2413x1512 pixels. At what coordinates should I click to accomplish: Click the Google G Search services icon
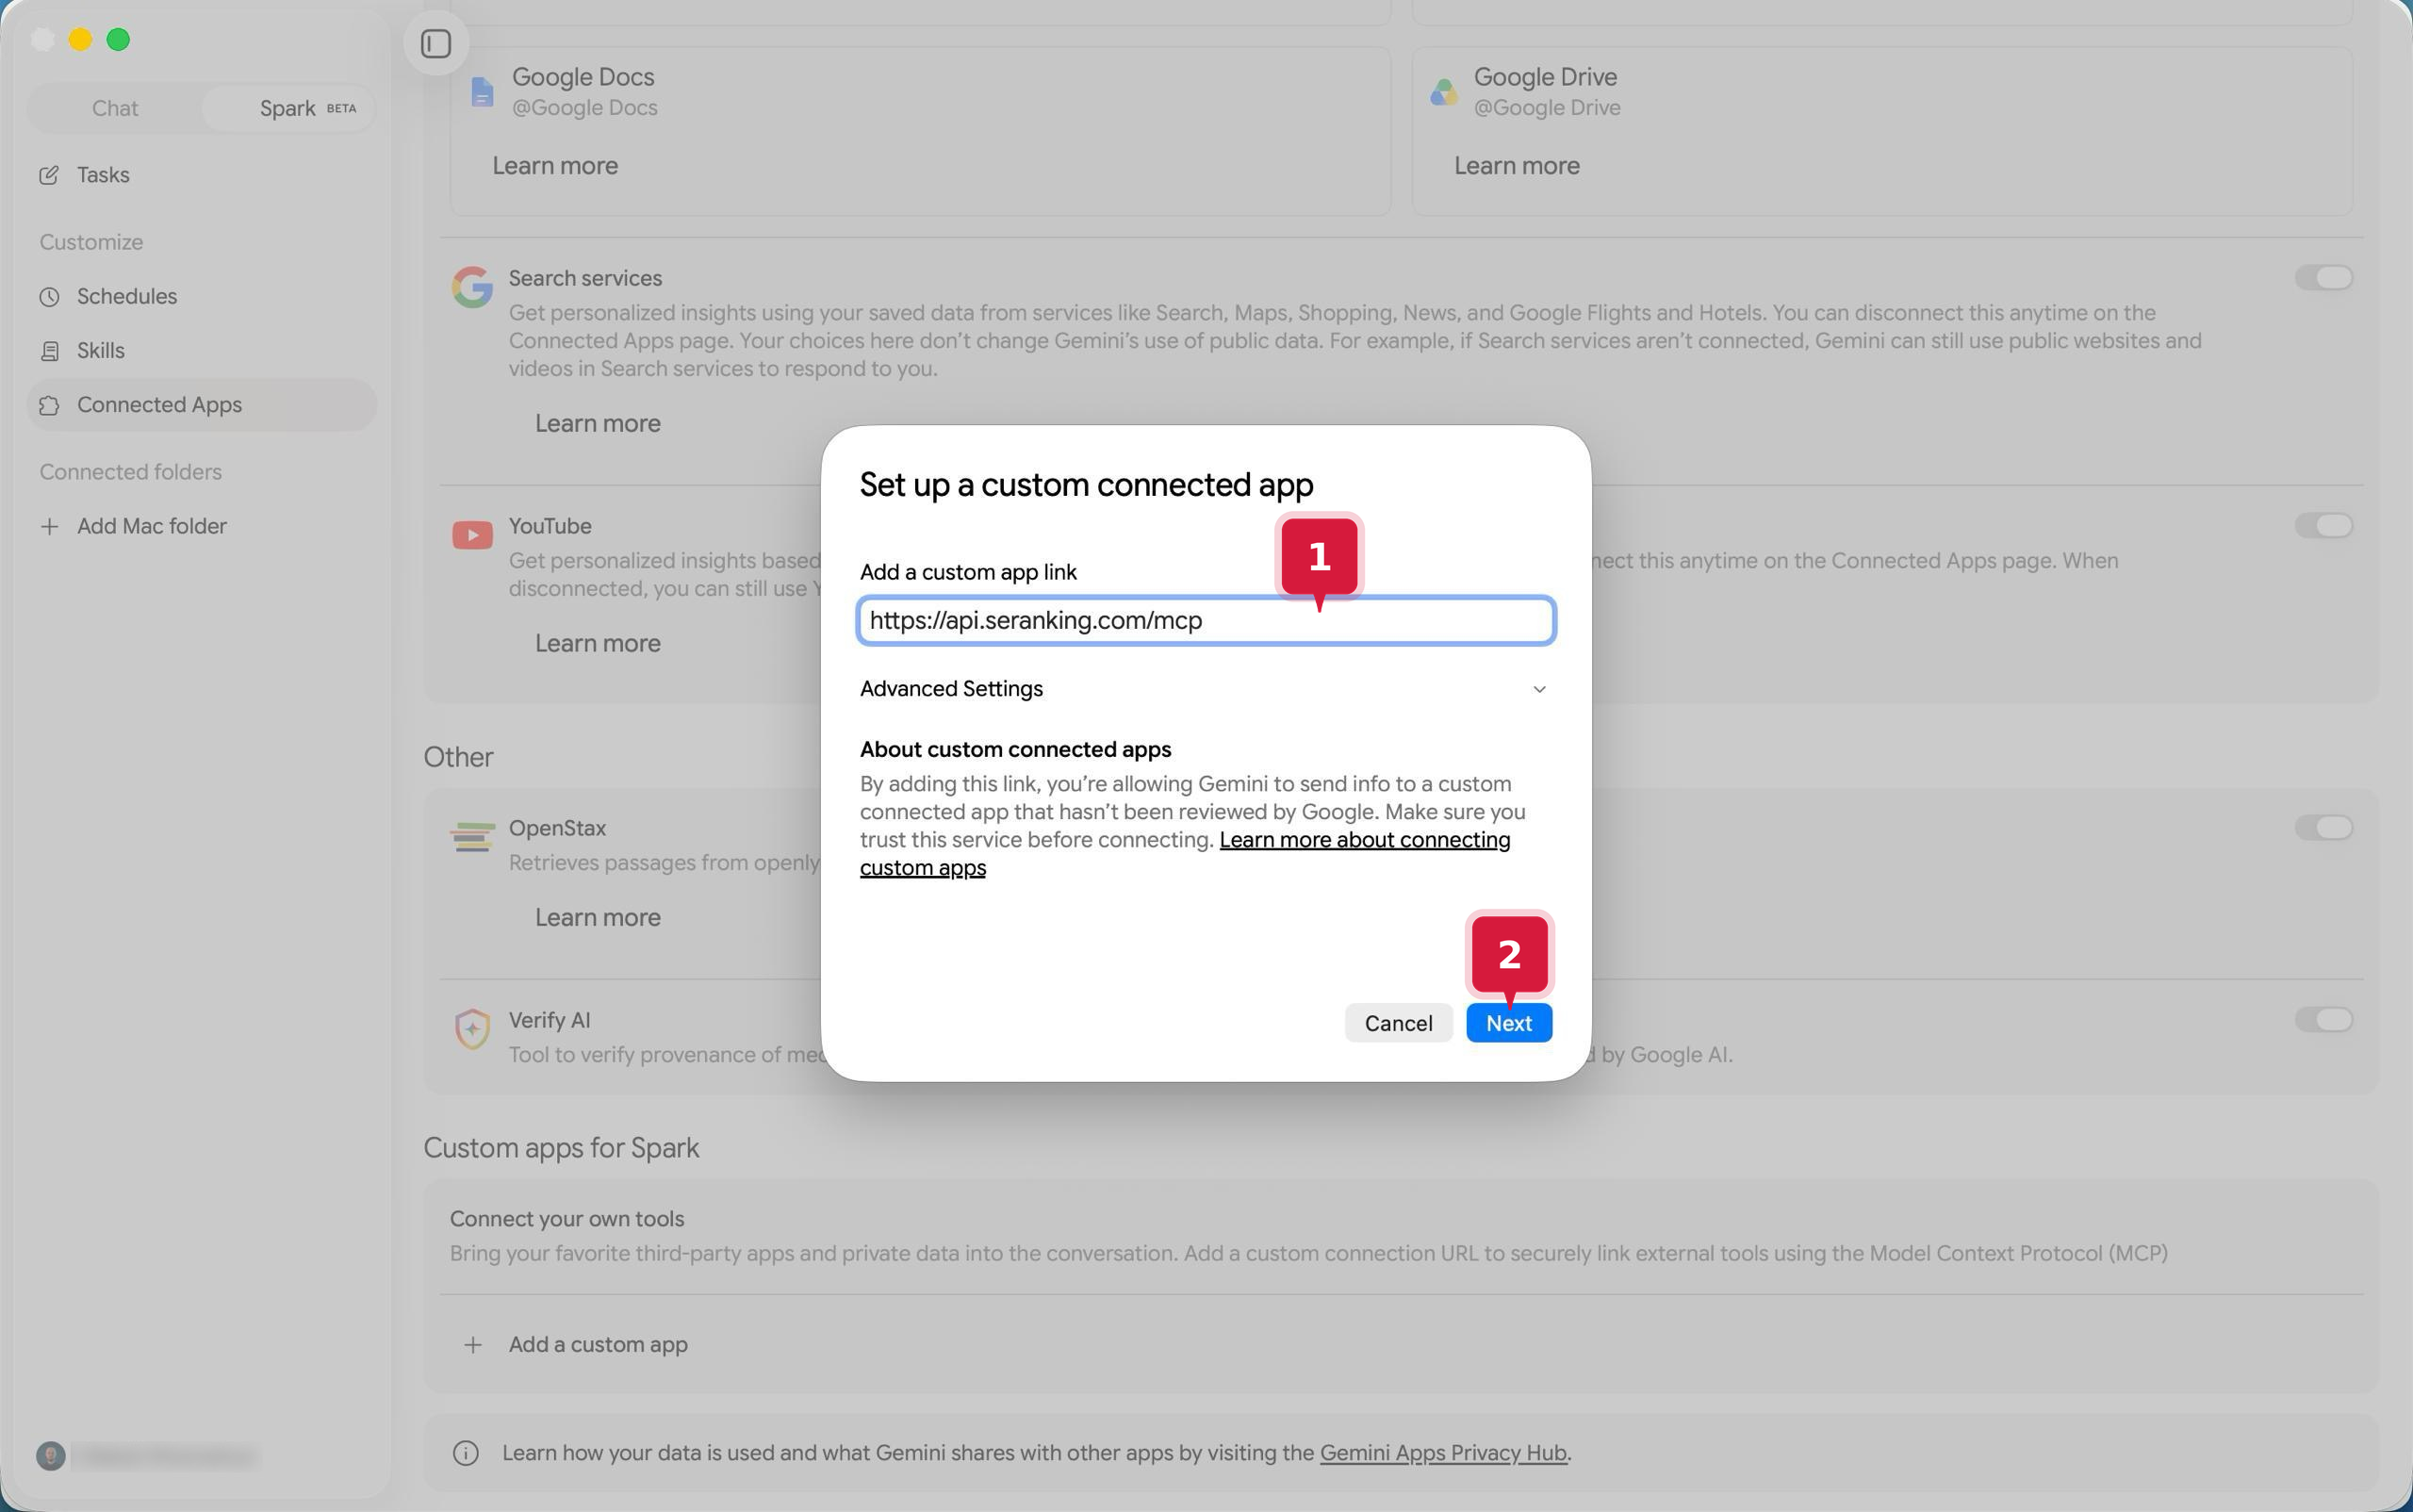(x=472, y=287)
